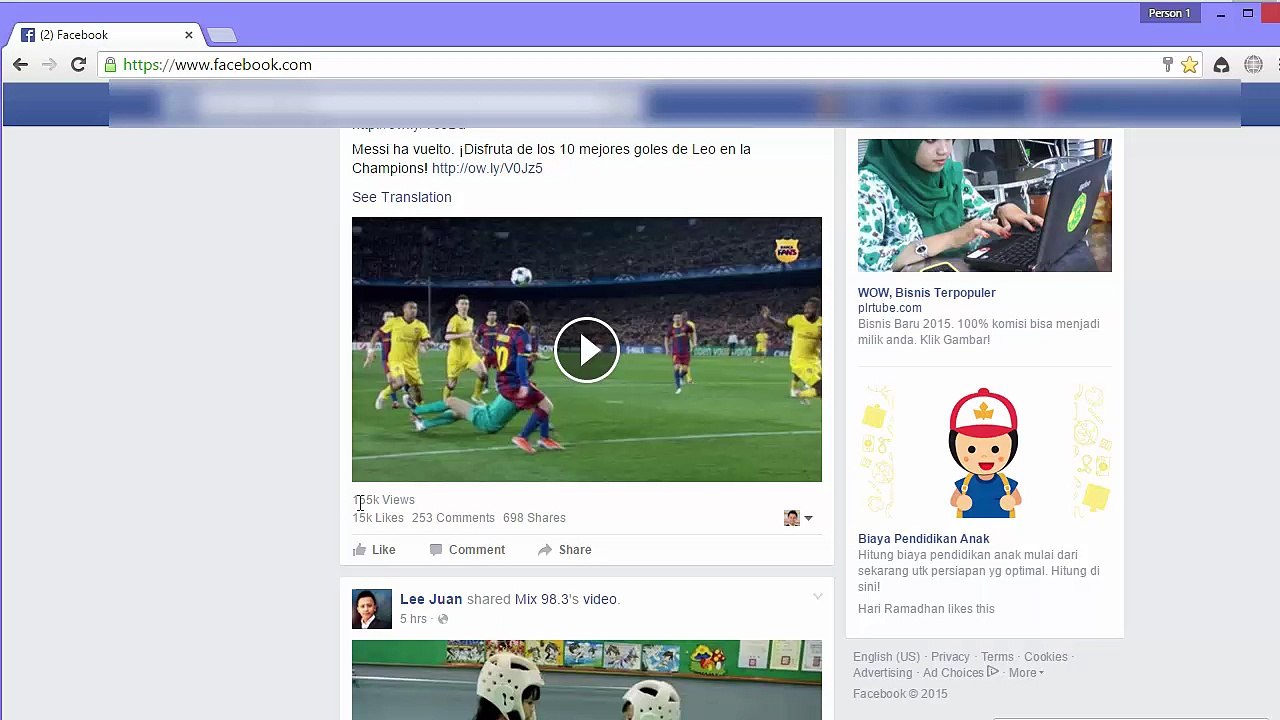1280x720 pixels.
Task: Like the Messi video post
Action: tap(374, 550)
